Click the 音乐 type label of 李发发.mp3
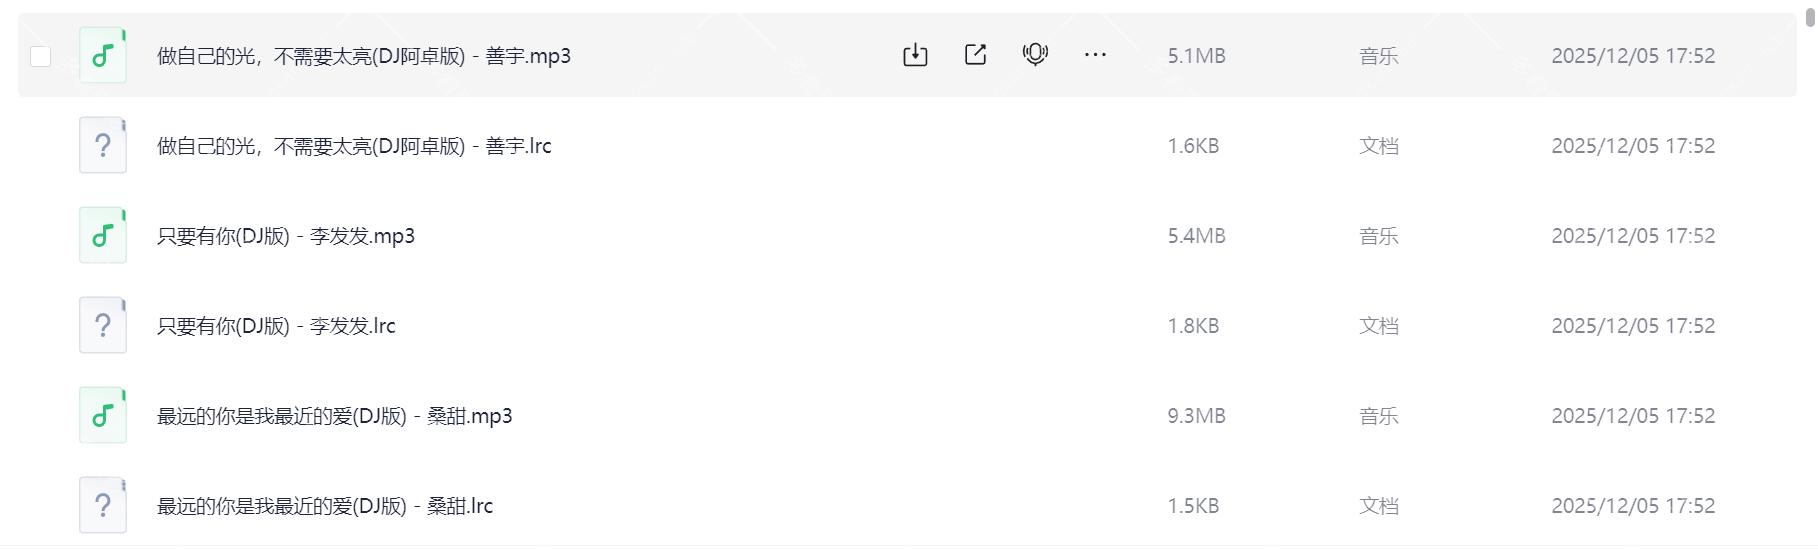The image size is (1818, 549). [1378, 236]
